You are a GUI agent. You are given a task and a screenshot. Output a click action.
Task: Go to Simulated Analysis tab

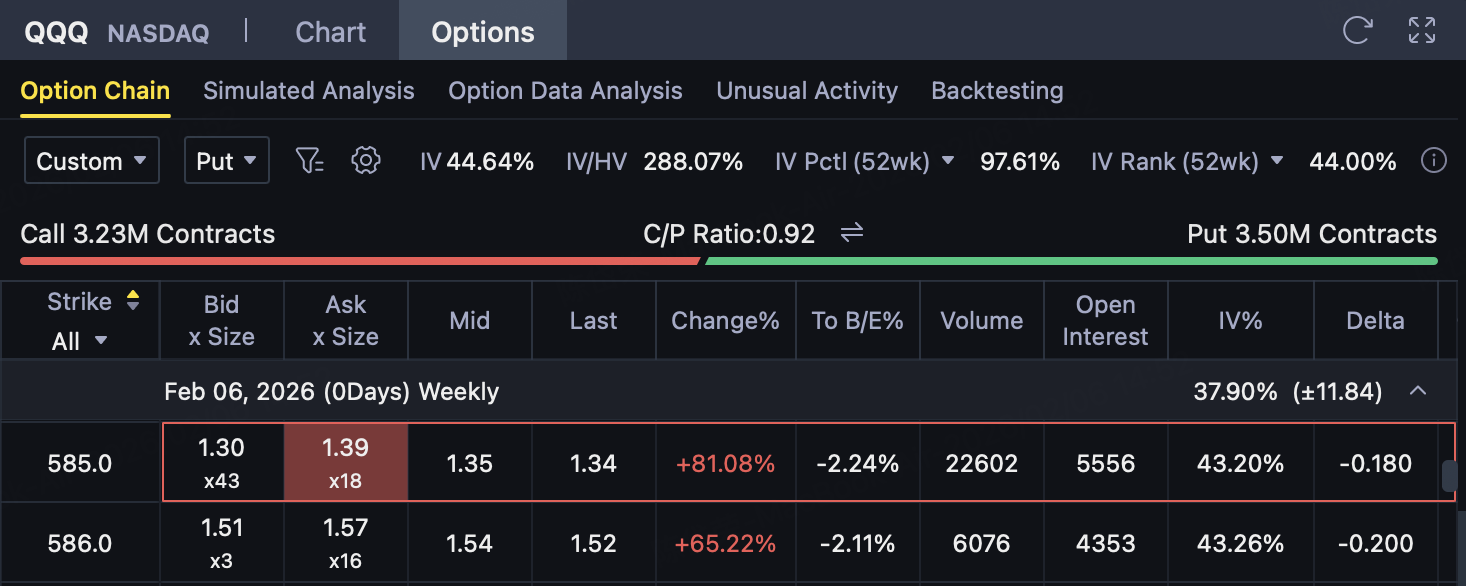pyautogui.click(x=309, y=91)
